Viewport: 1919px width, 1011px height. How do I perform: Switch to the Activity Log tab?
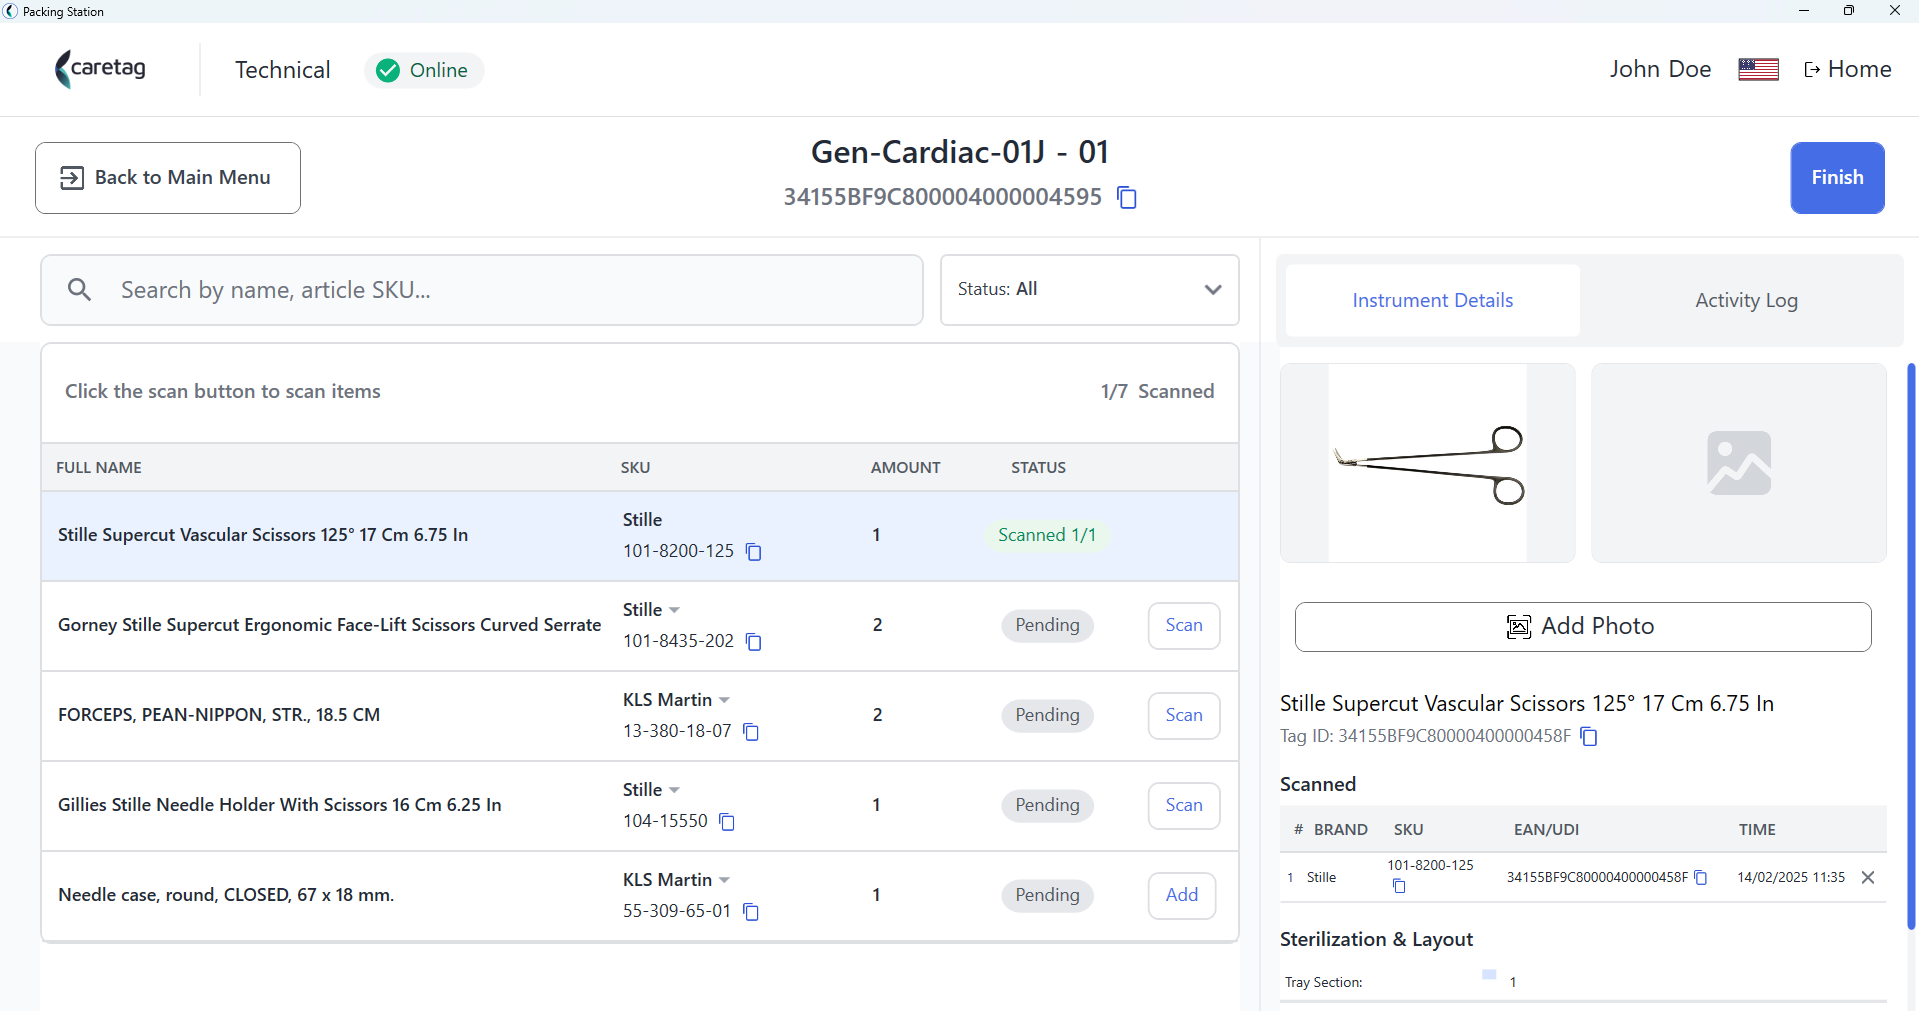pos(1746,300)
